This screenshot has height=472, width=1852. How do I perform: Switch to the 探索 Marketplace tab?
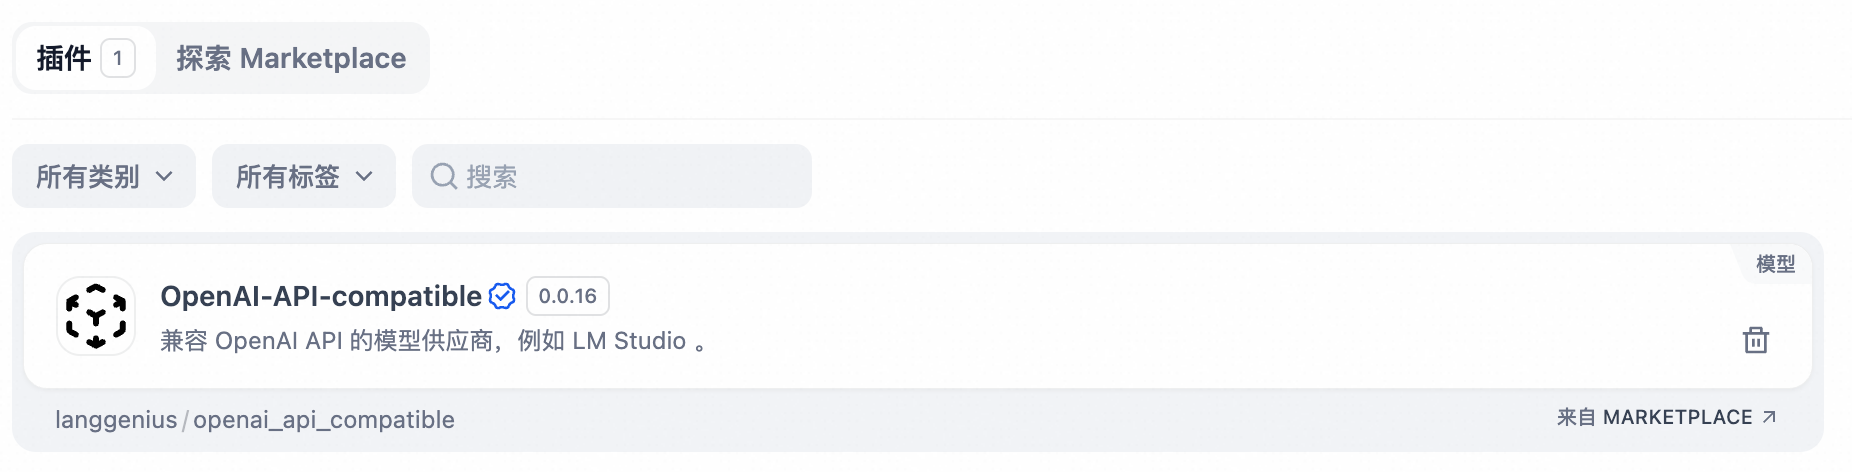(x=291, y=58)
